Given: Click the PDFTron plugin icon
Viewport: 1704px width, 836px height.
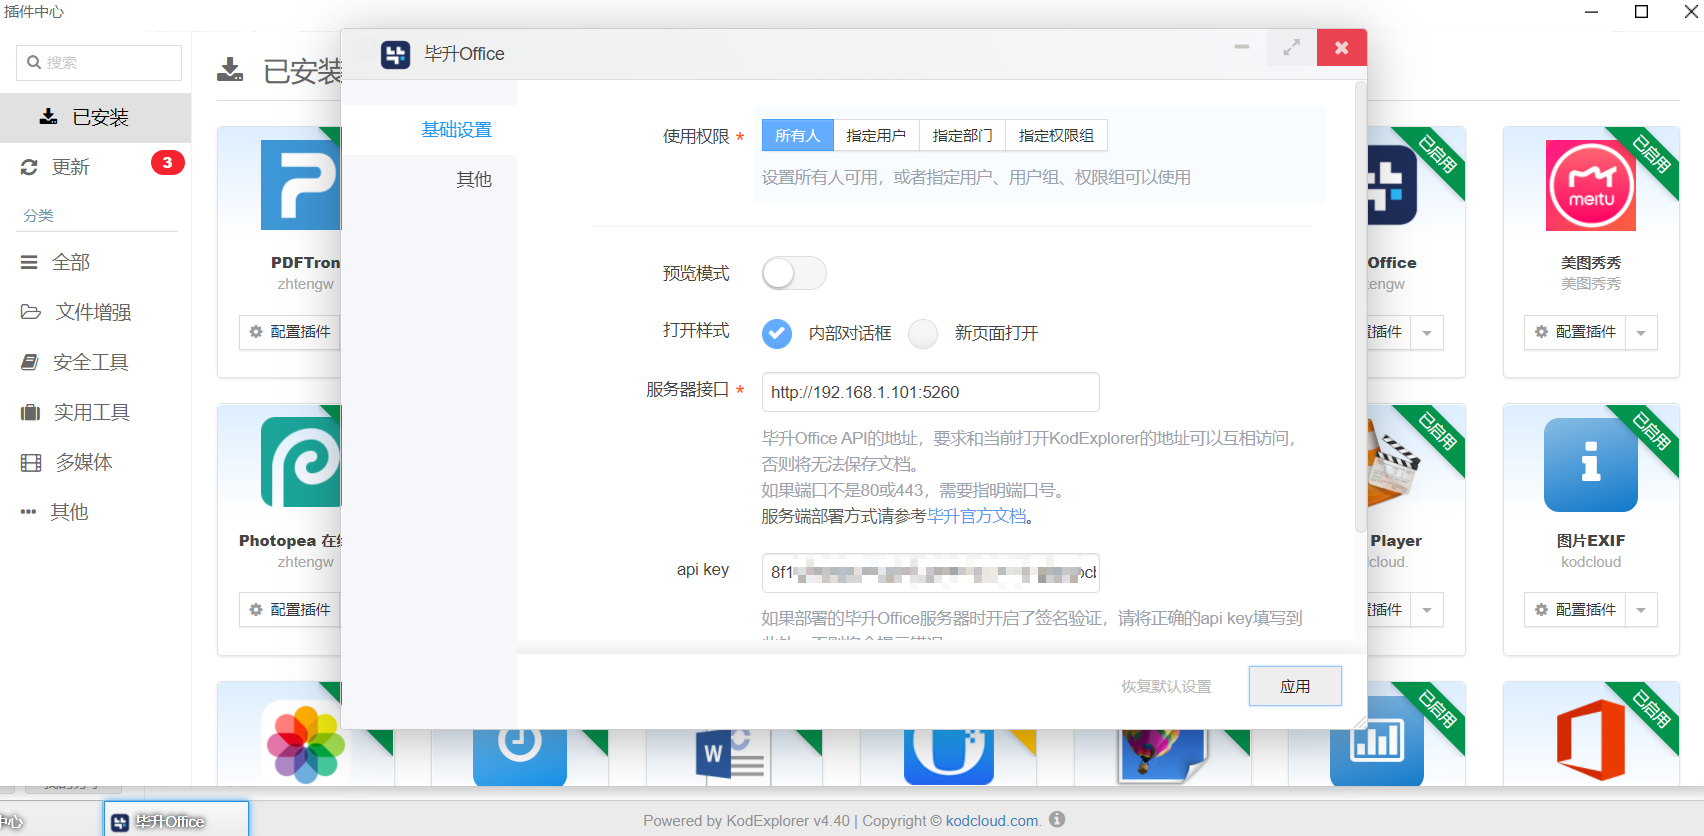Looking at the screenshot, I should (x=301, y=185).
